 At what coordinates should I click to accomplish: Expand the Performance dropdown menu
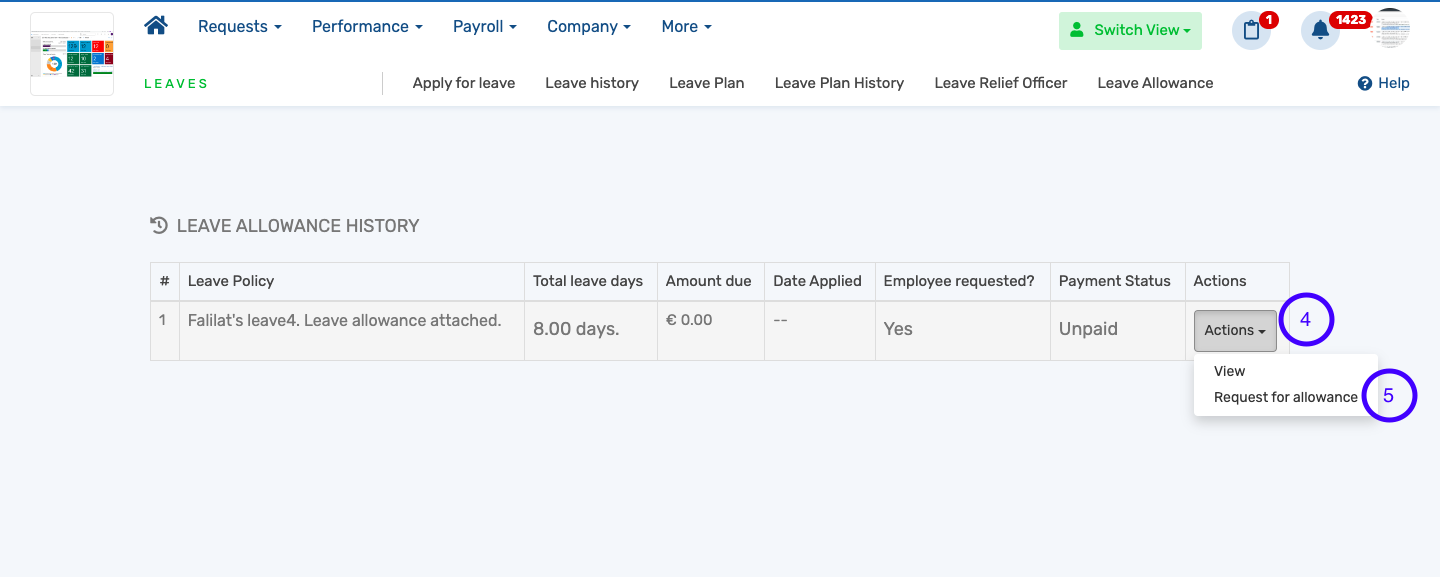pyautogui.click(x=367, y=27)
